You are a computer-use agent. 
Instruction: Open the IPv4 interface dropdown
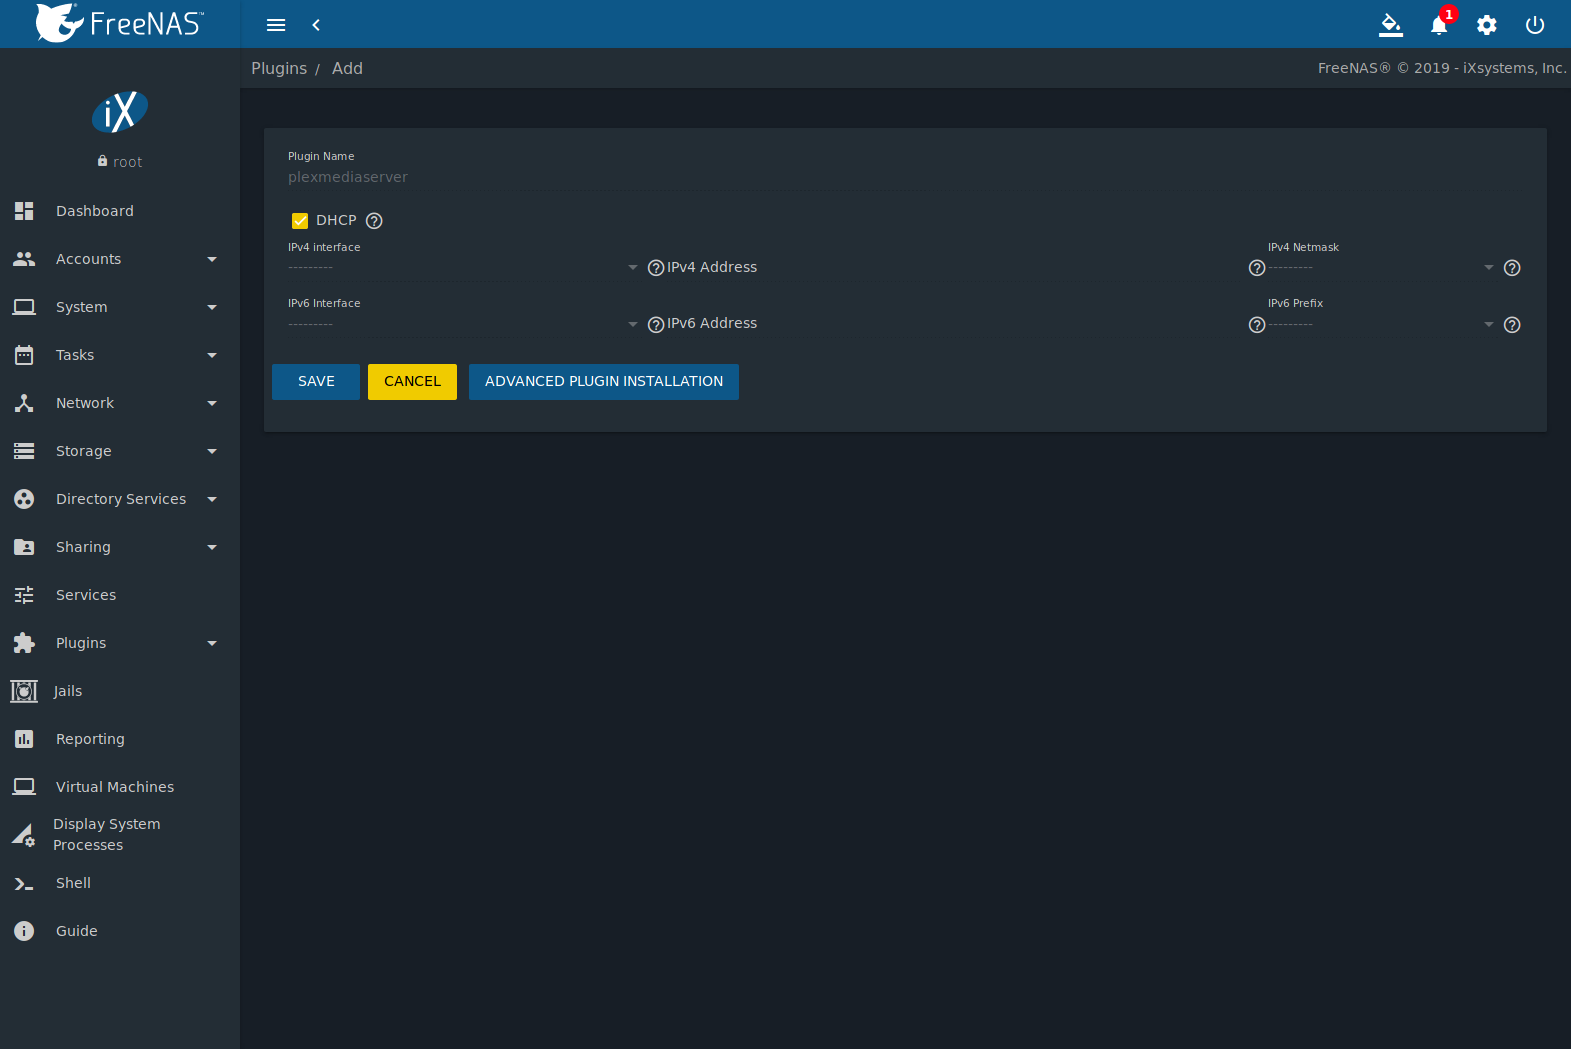click(x=463, y=268)
